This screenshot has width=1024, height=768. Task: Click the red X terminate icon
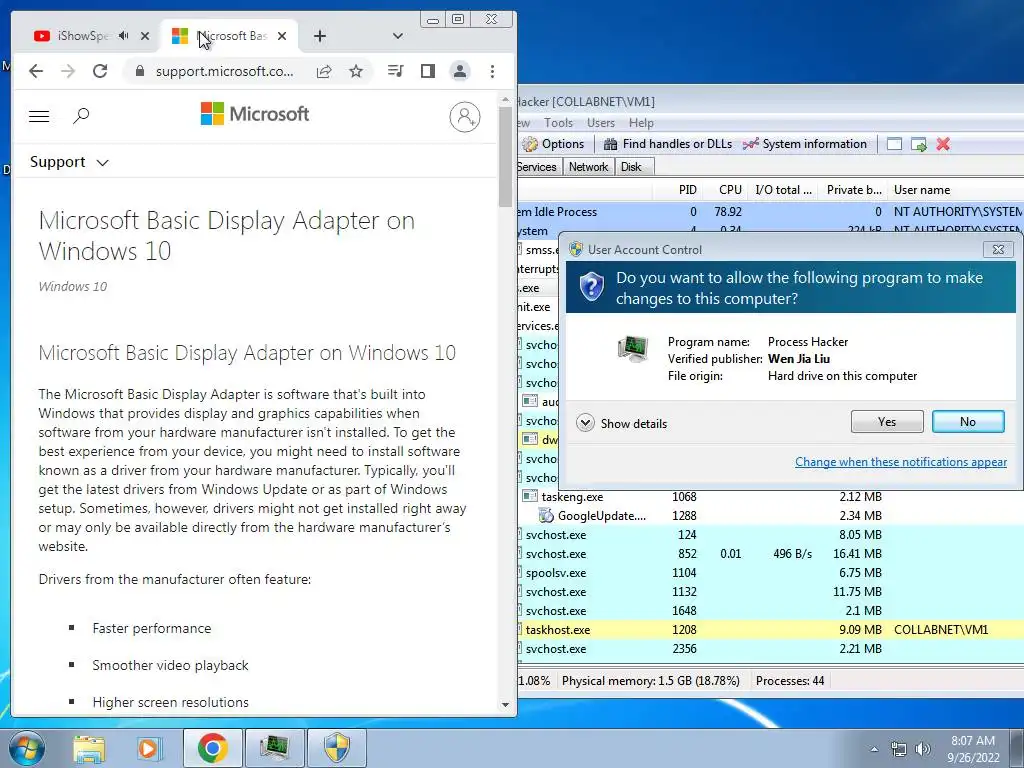pos(943,144)
